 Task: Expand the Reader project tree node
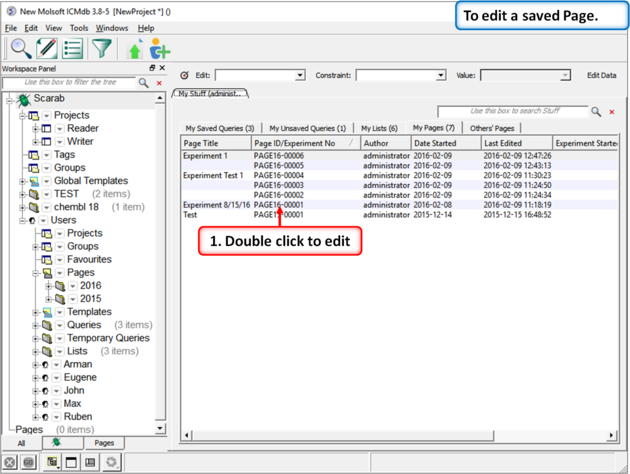(x=35, y=129)
